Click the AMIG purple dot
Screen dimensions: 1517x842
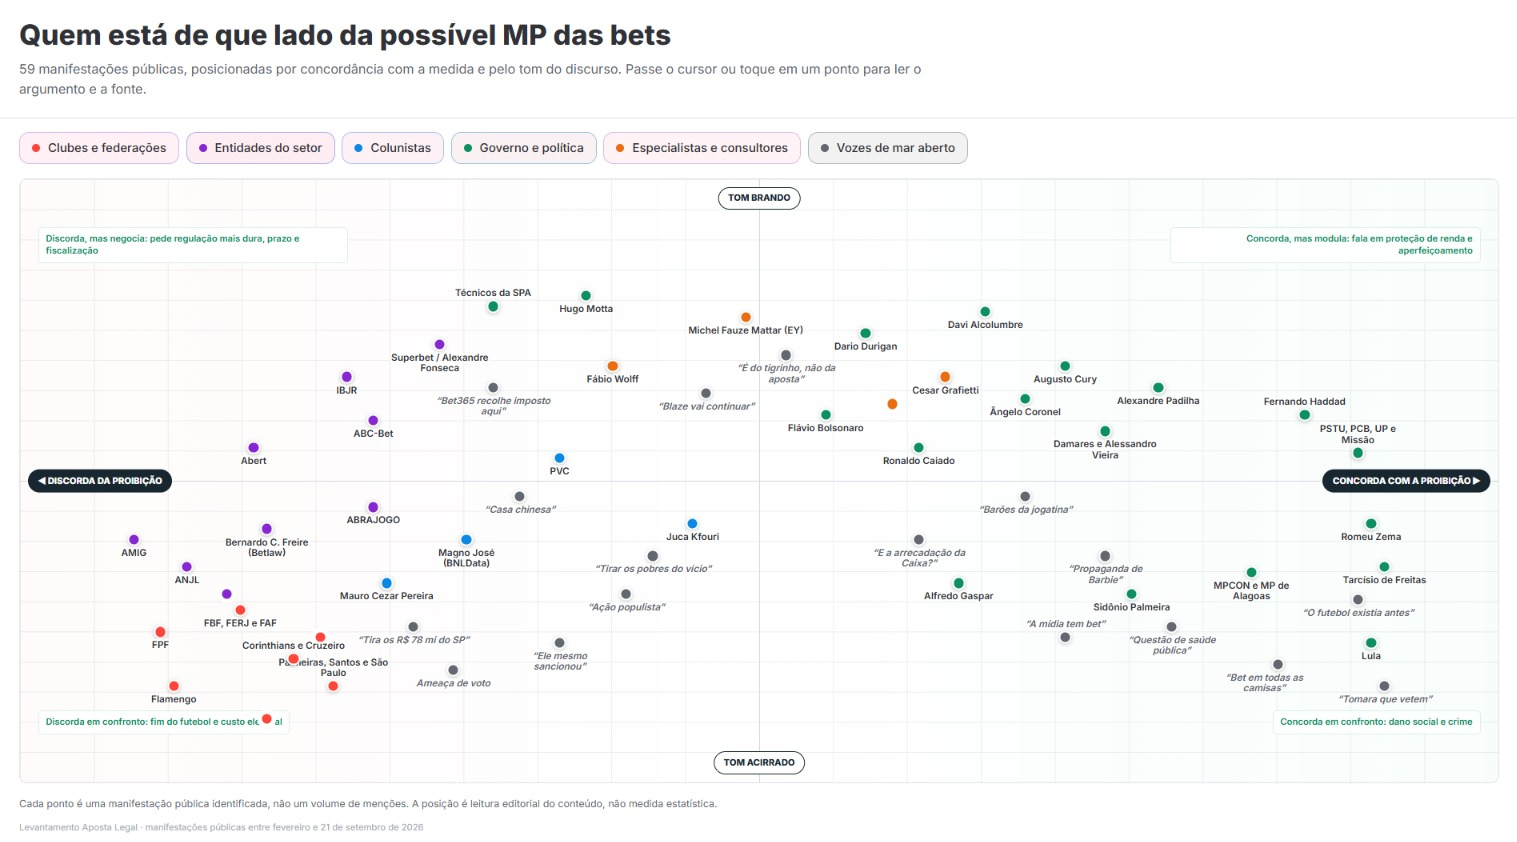pos(134,540)
